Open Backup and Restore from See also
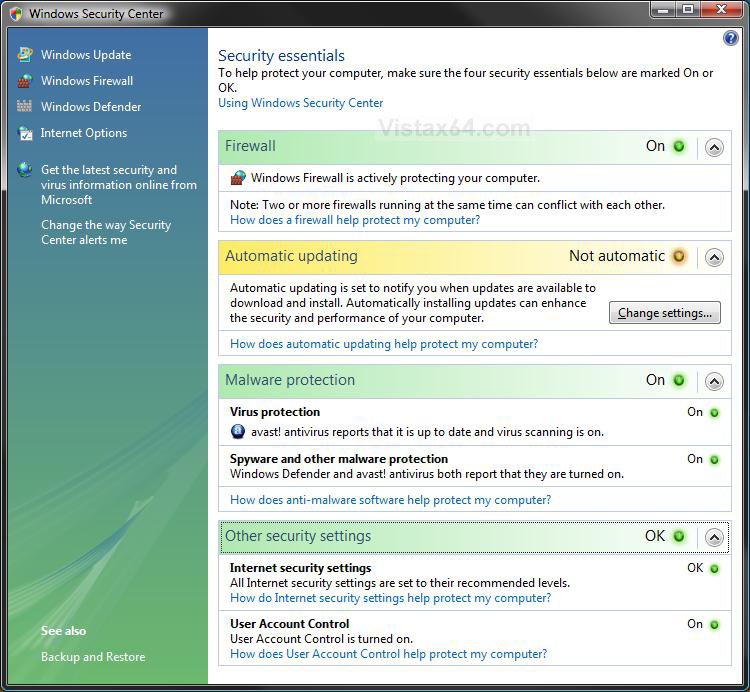The image size is (750, 692). point(93,657)
